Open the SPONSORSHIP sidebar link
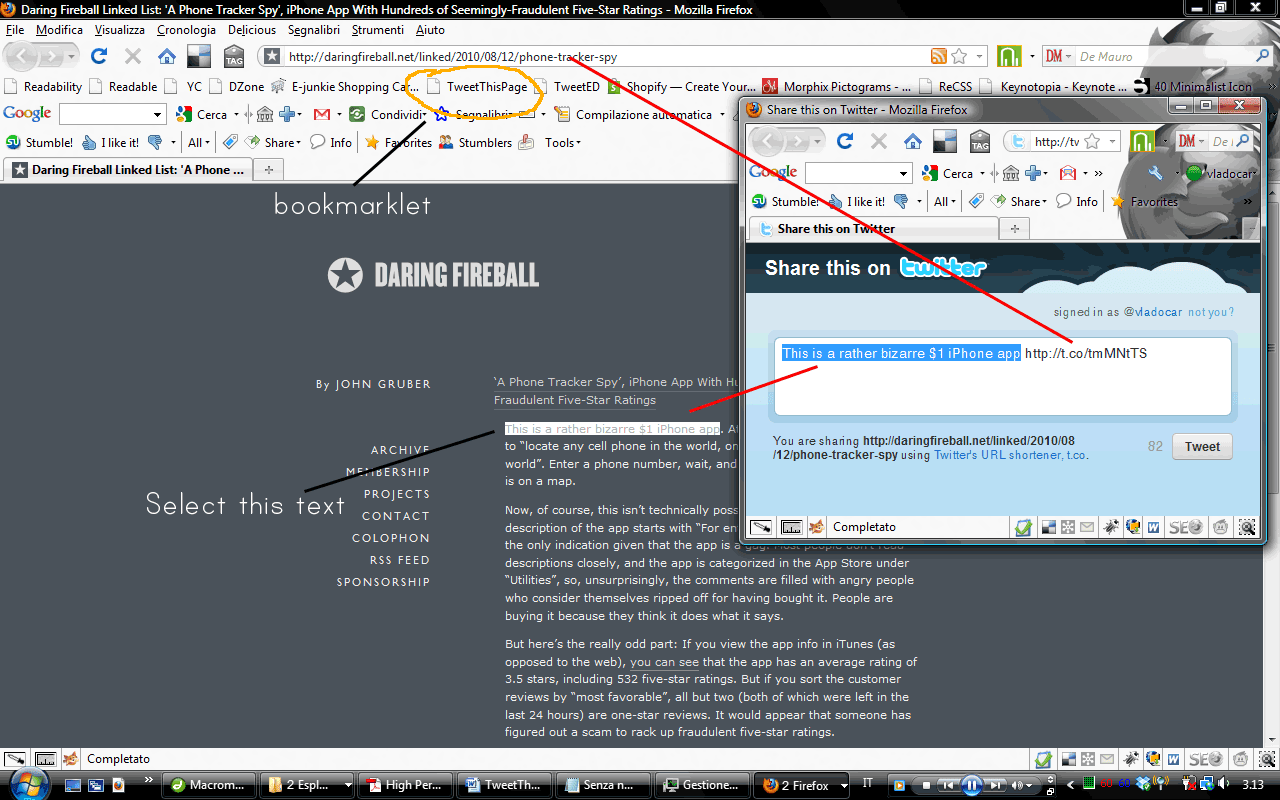Image resolution: width=1280 pixels, height=800 pixels. [x=383, y=582]
